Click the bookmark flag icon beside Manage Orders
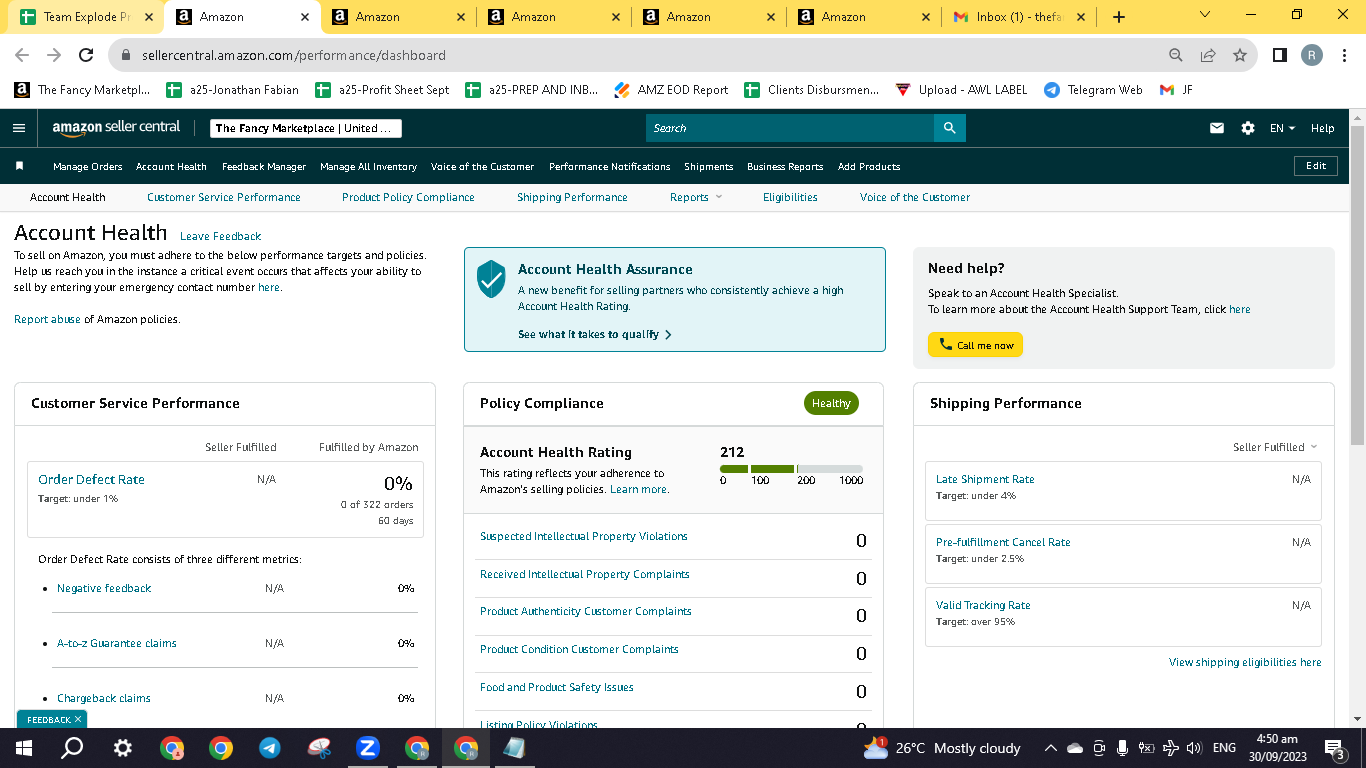The width and height of the screenshot is (1366, 768). click(19, 166)
